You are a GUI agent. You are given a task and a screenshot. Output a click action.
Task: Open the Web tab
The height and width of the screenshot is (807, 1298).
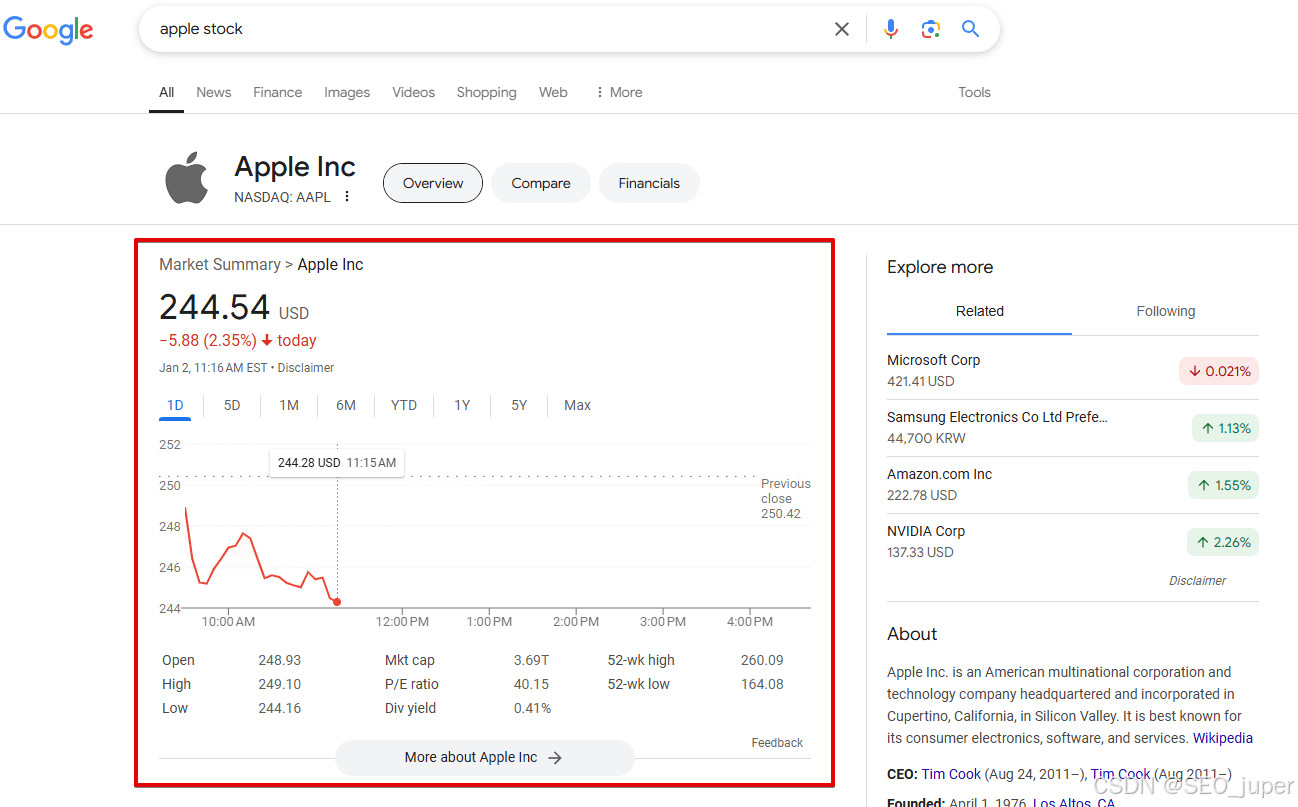click(553, 92)
